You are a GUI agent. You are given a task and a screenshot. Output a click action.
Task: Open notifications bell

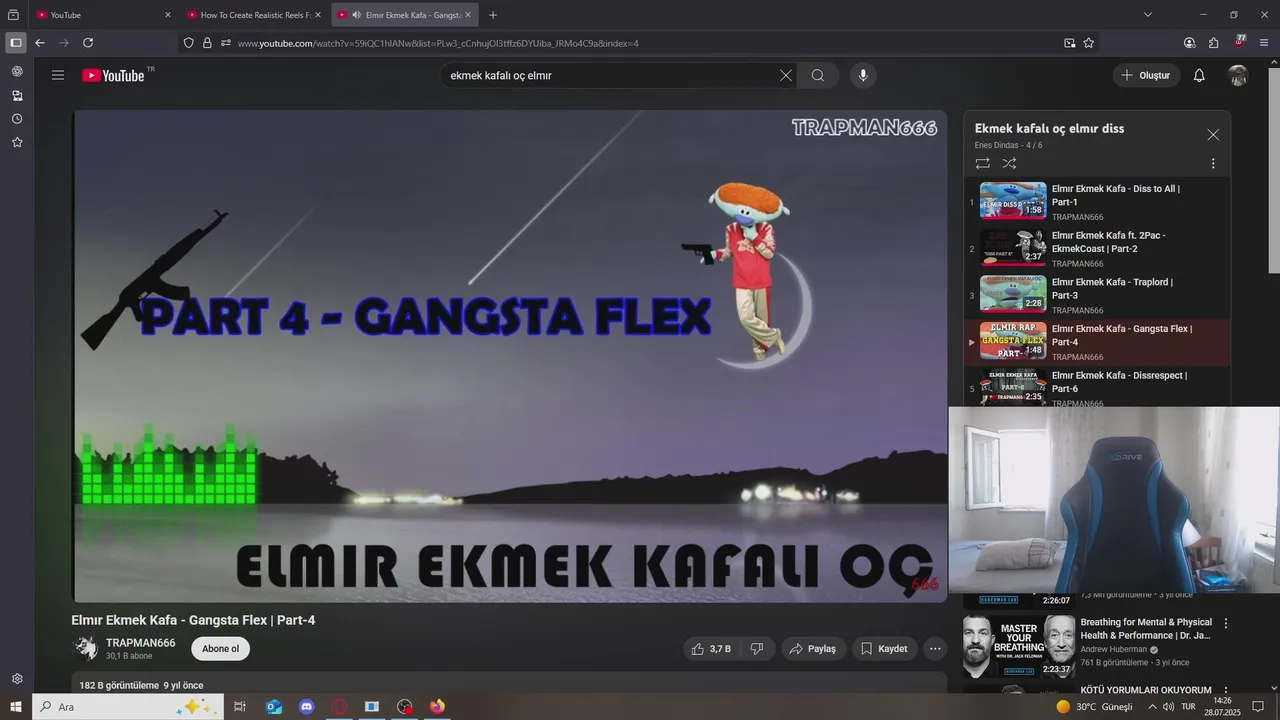(1199, 75)
